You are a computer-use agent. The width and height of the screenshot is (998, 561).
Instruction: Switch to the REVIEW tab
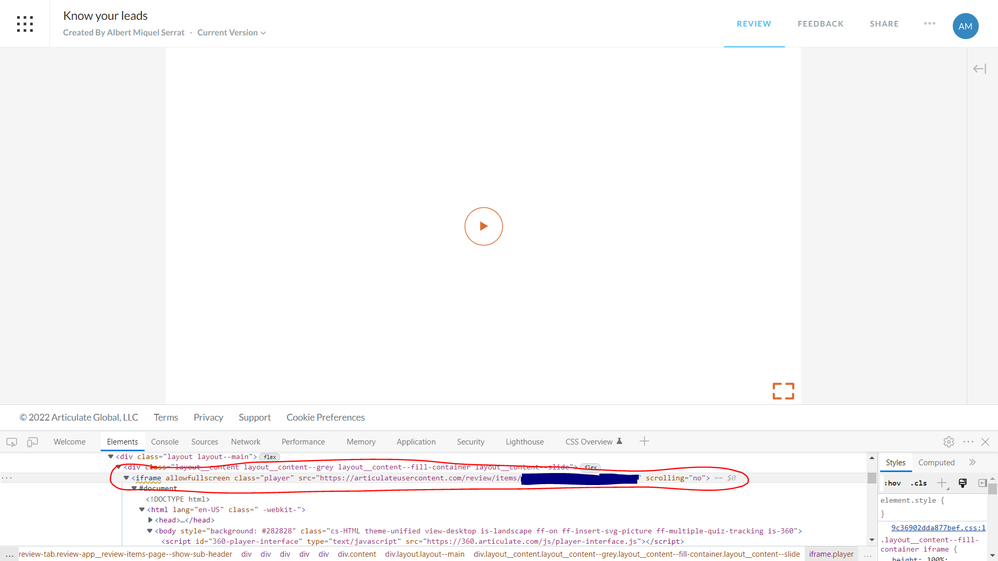754,24
